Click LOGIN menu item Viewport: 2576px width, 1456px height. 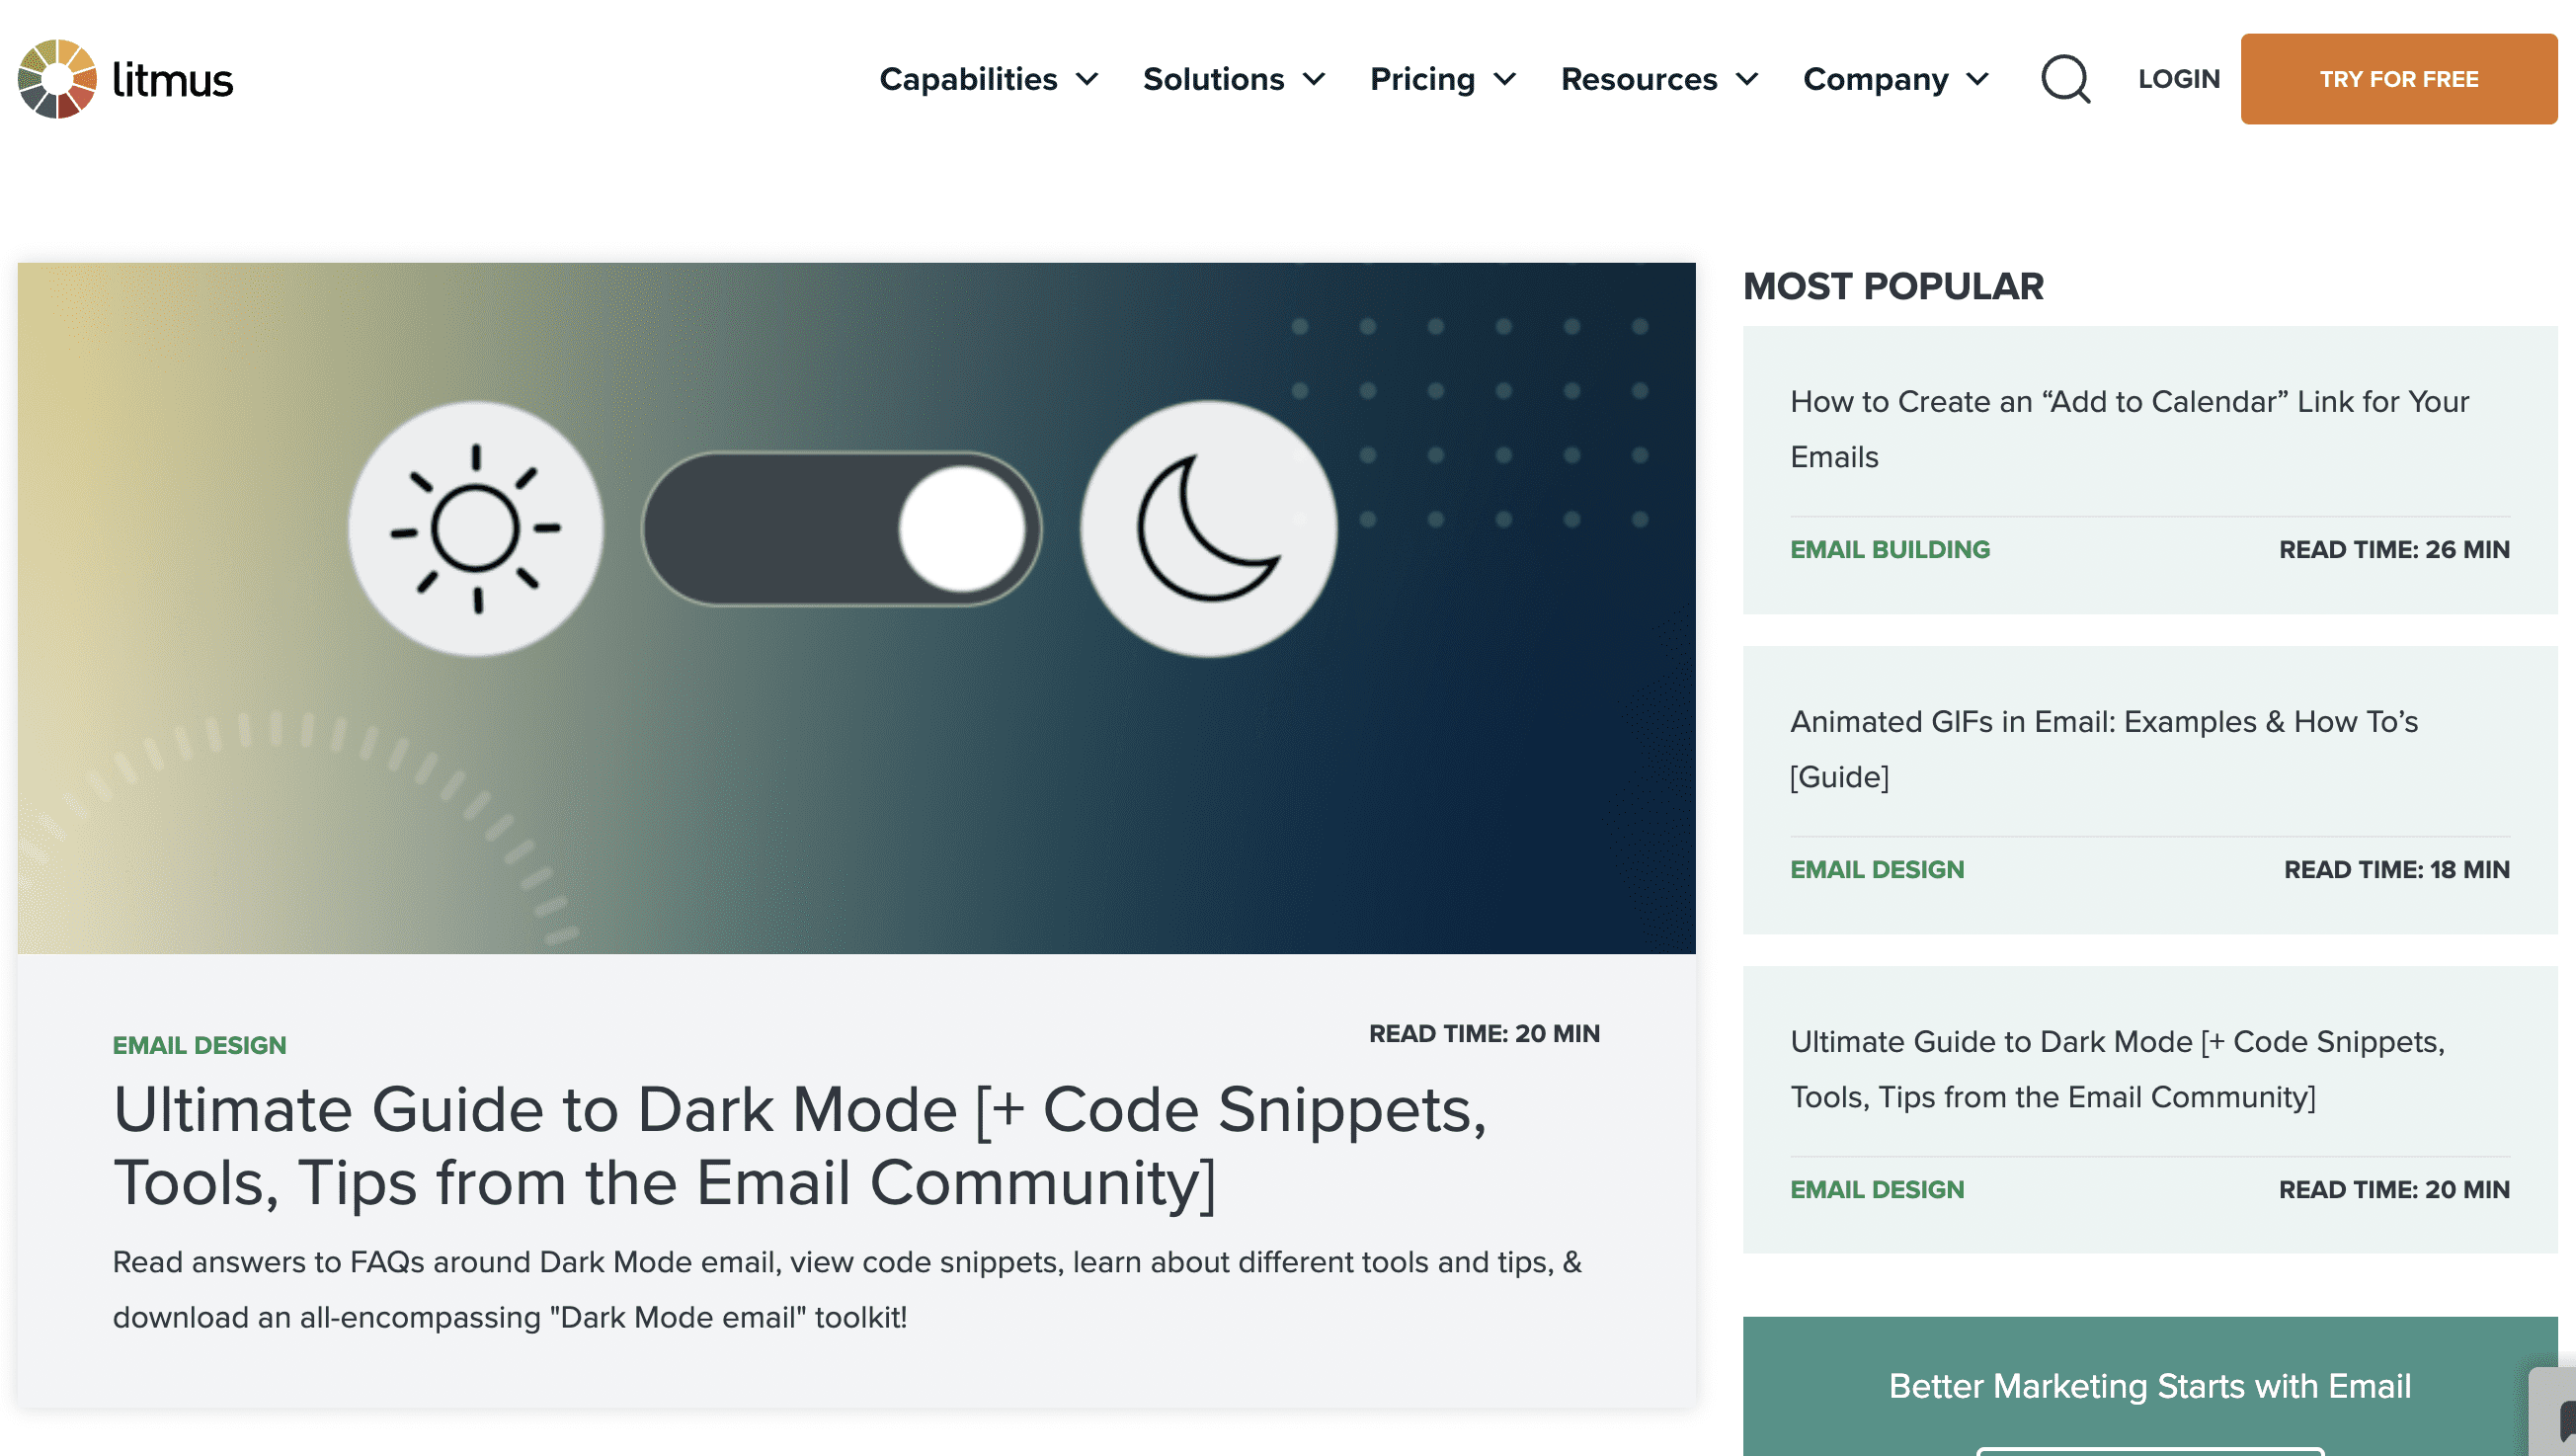point(2178,78)
